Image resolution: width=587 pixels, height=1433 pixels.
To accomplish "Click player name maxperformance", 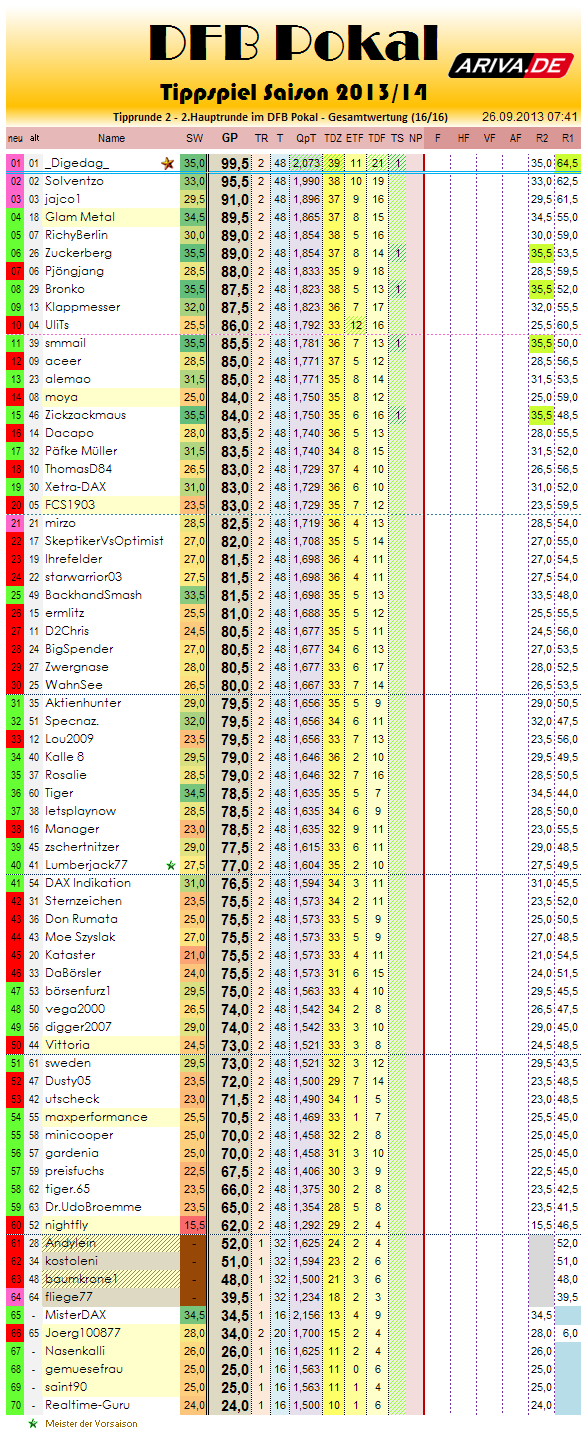I will [x=96, y=1117].
